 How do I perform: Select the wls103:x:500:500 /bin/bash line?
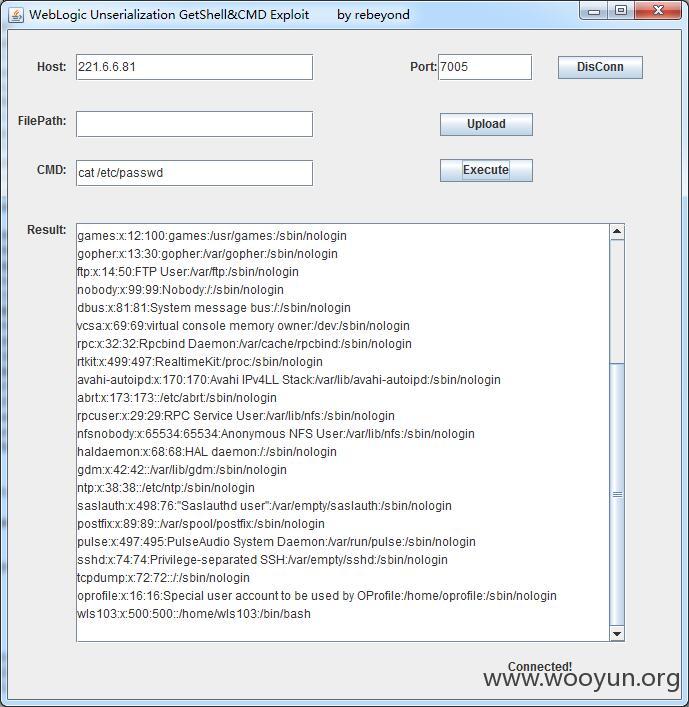194,615
